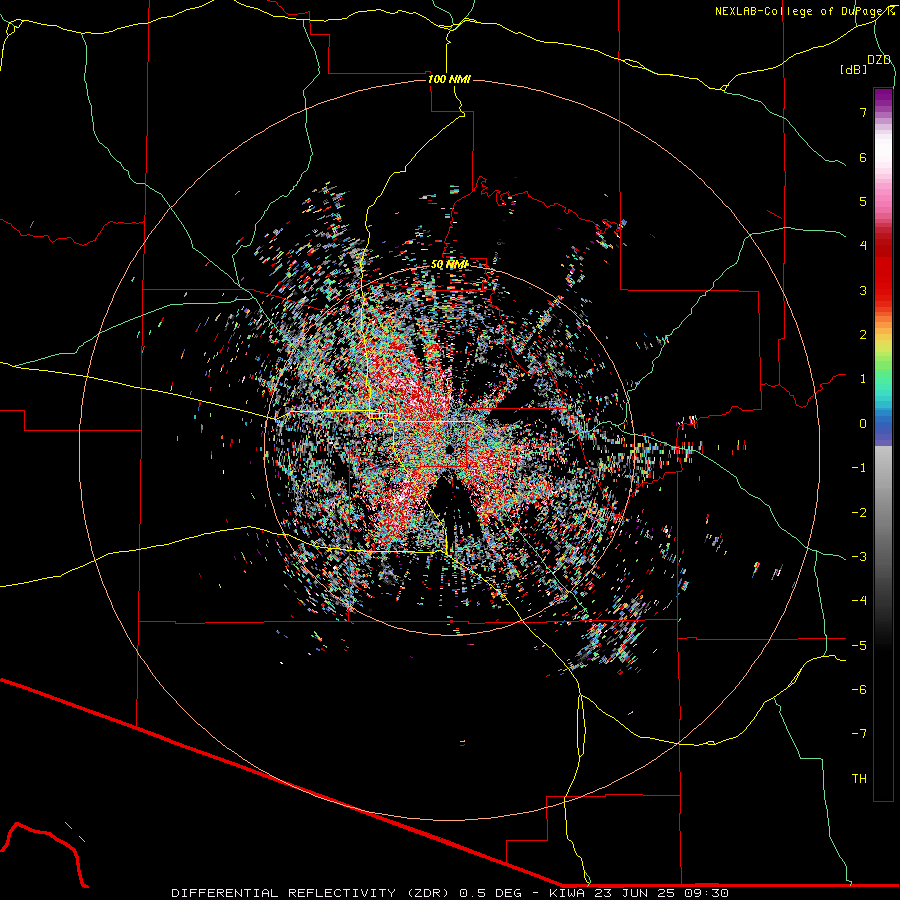The height and width of the screenshot is (900, 900).
Task: Click the -1 scale value
Action: click(x=859, y=468)
